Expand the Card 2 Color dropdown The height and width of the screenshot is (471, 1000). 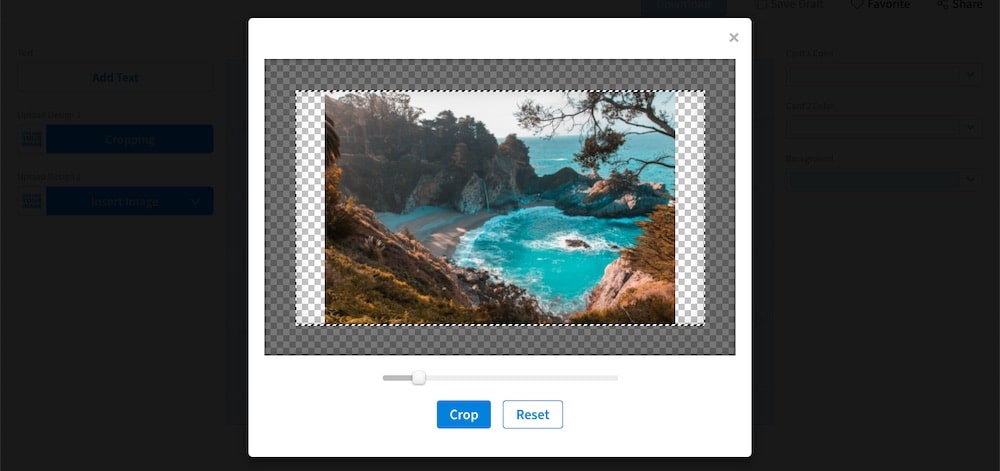(x=970, y=127)
